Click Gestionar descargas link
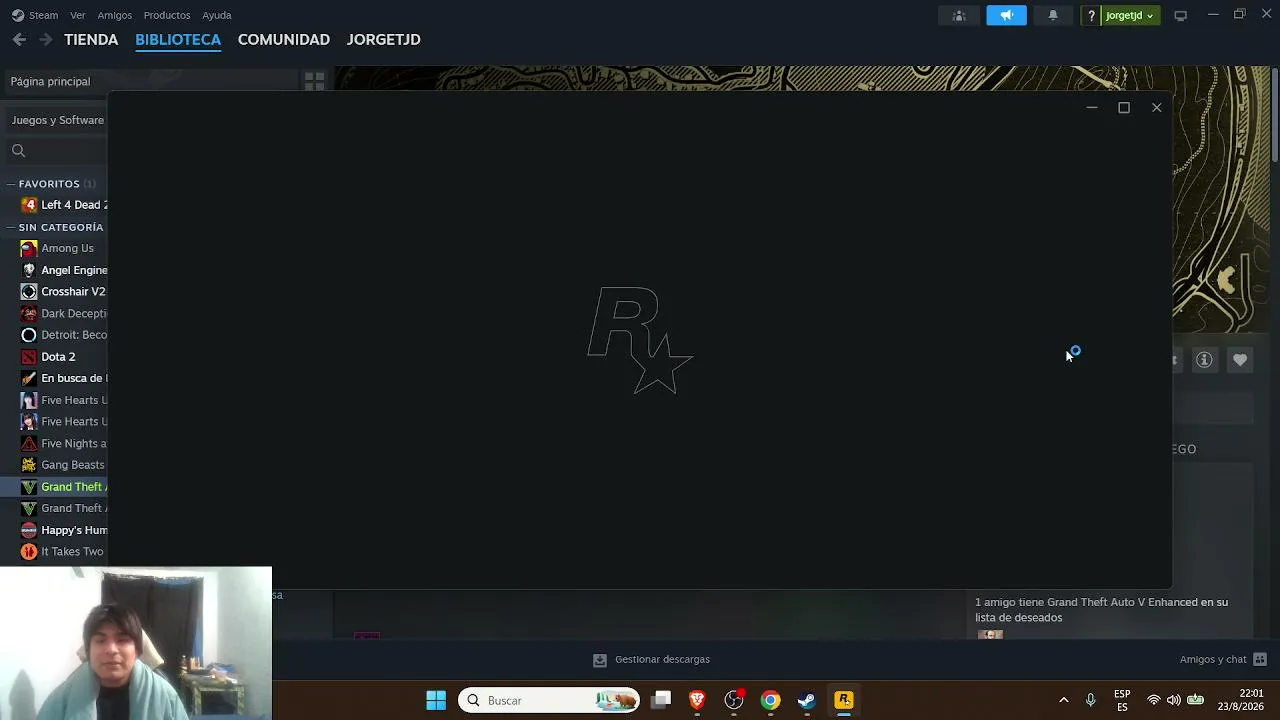 (x=662, y=660)
